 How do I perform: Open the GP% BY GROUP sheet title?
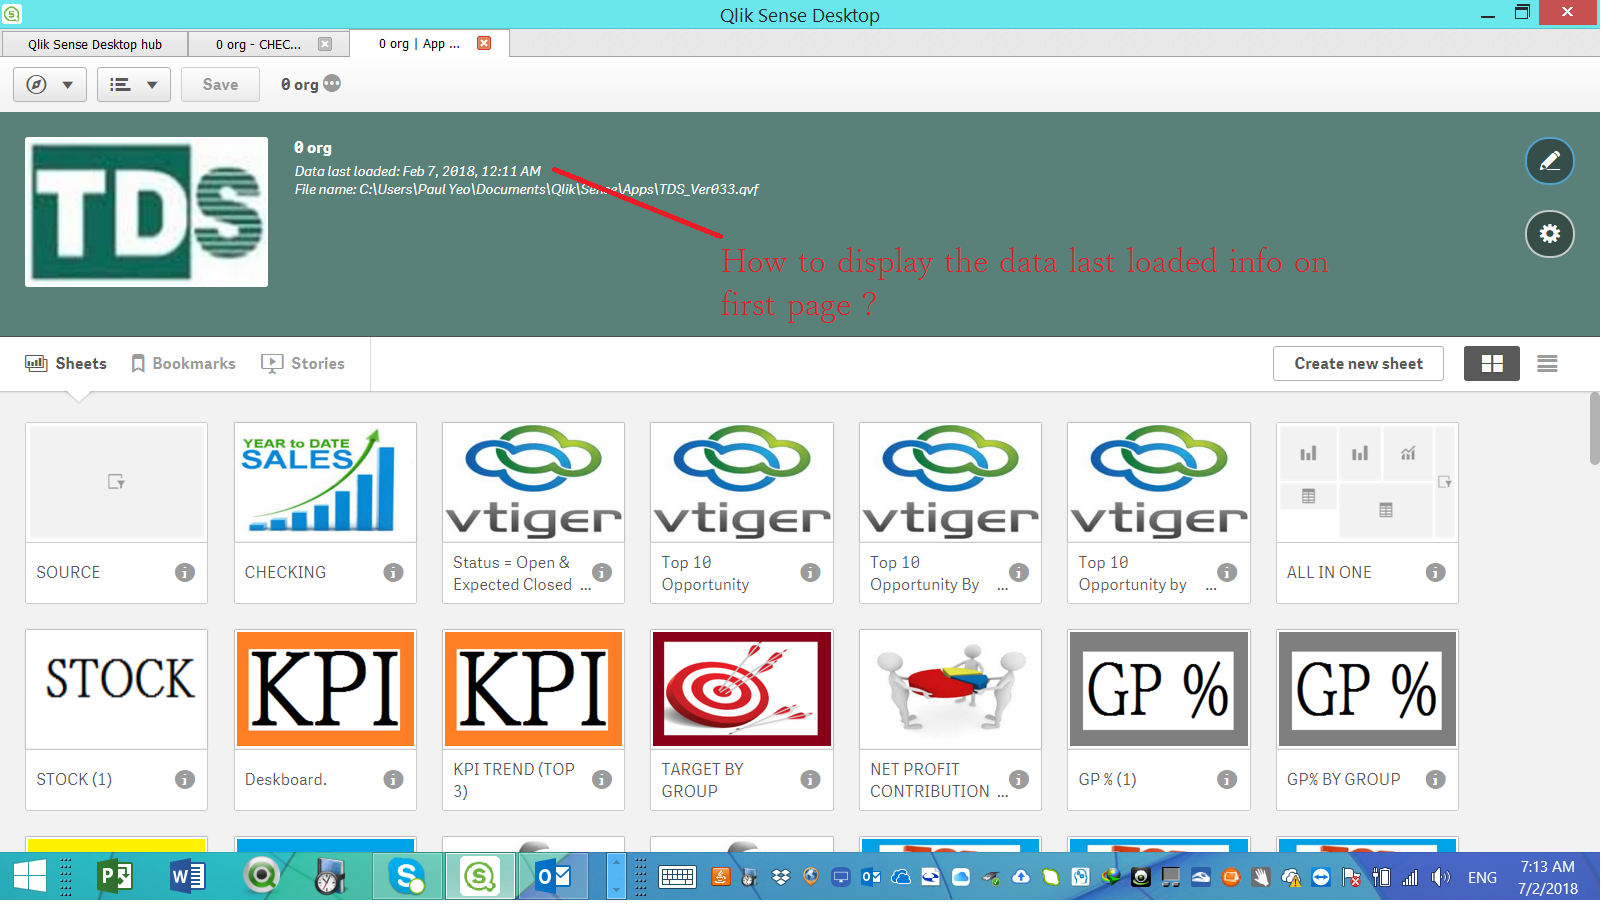pos(1343,780)
